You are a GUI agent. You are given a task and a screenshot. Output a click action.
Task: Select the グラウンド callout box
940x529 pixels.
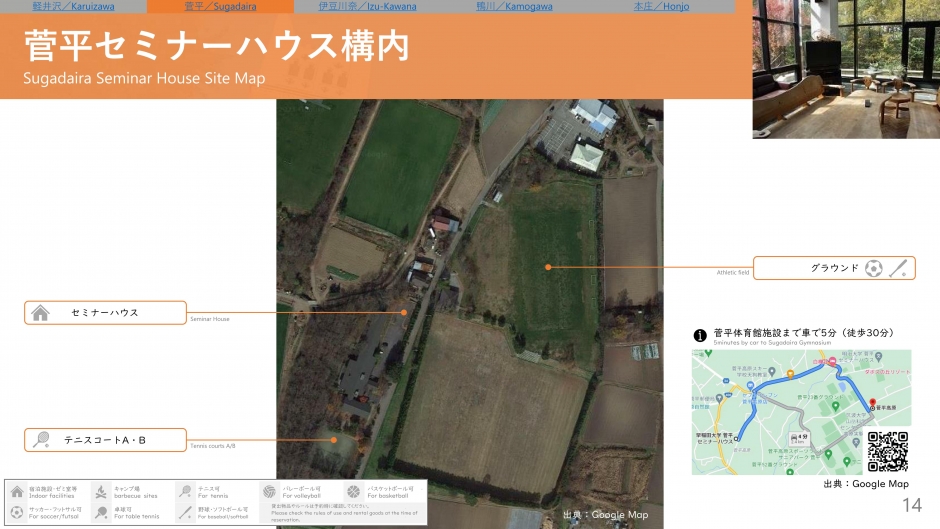pyautogui.click(x=834, y=268)
